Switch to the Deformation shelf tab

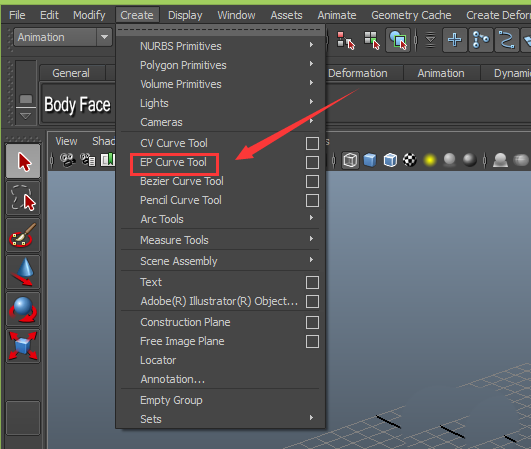pos(358,73)
